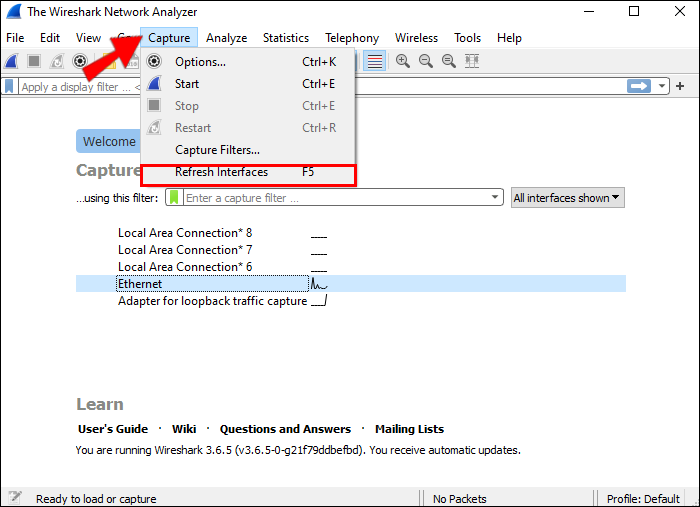Click the Capture section heading
This screenshot has height=507, width=700.
pos(108,170)
